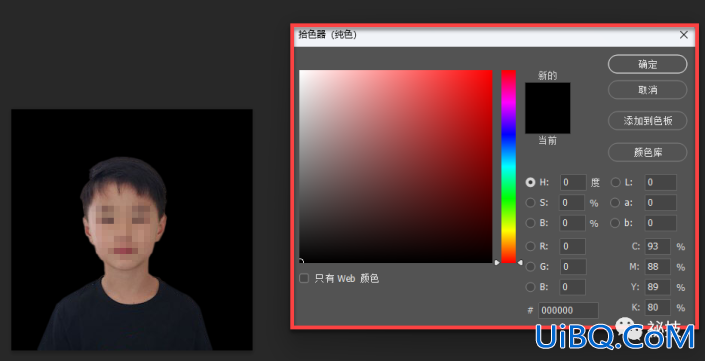Select the G green radio button

pos(531,267)
